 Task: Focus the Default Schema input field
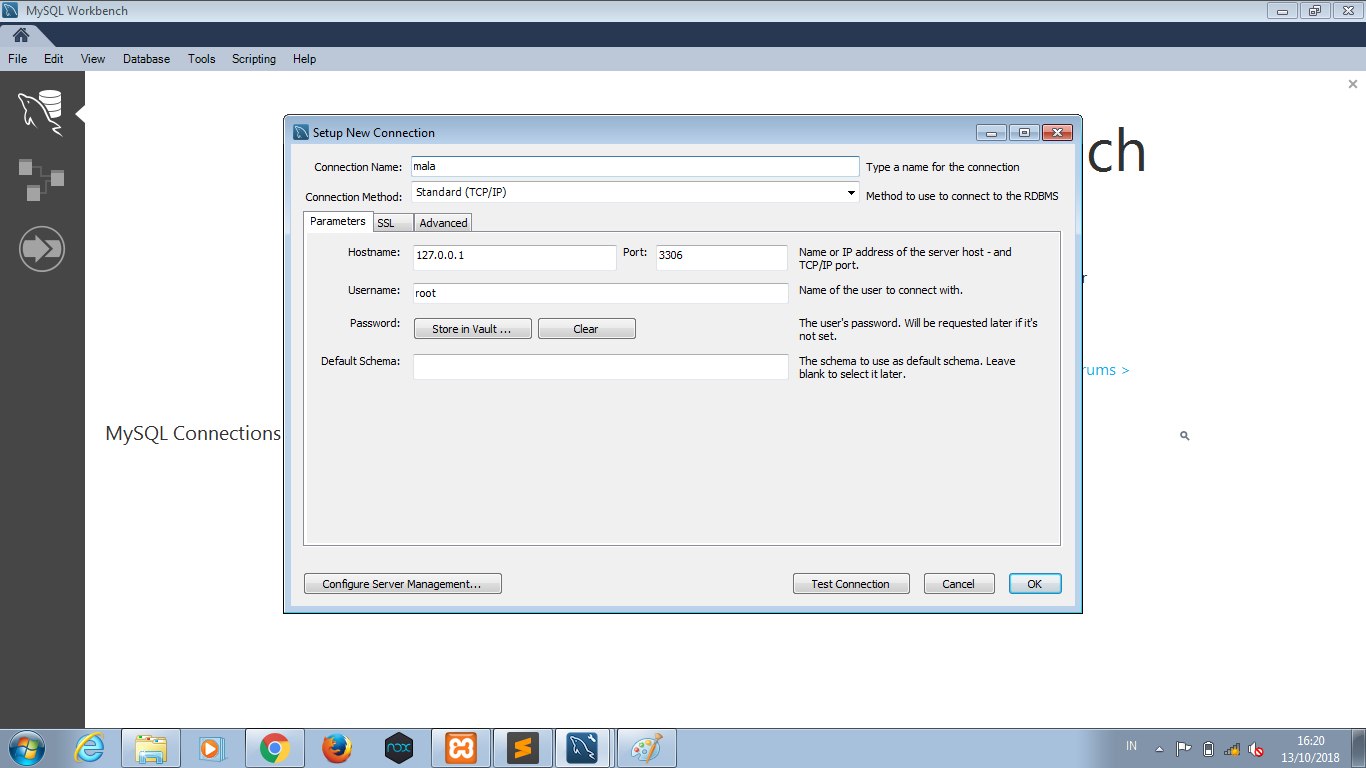[x=601, y=367]
